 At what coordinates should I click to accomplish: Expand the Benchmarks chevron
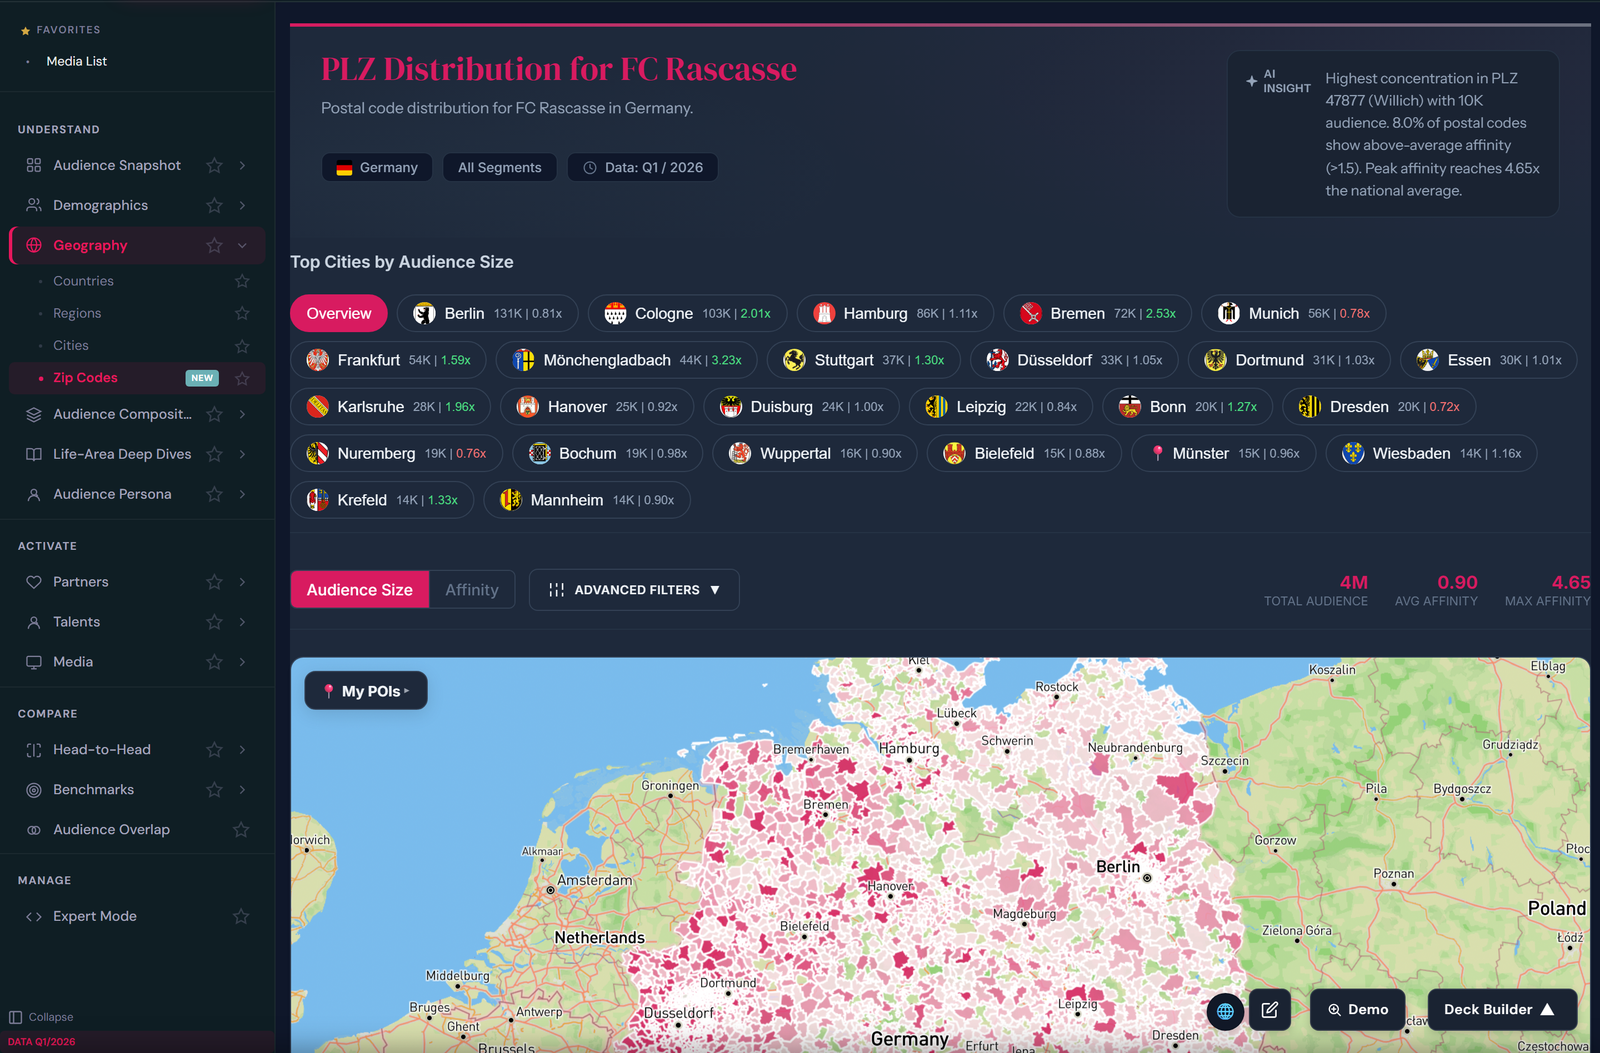242,790
